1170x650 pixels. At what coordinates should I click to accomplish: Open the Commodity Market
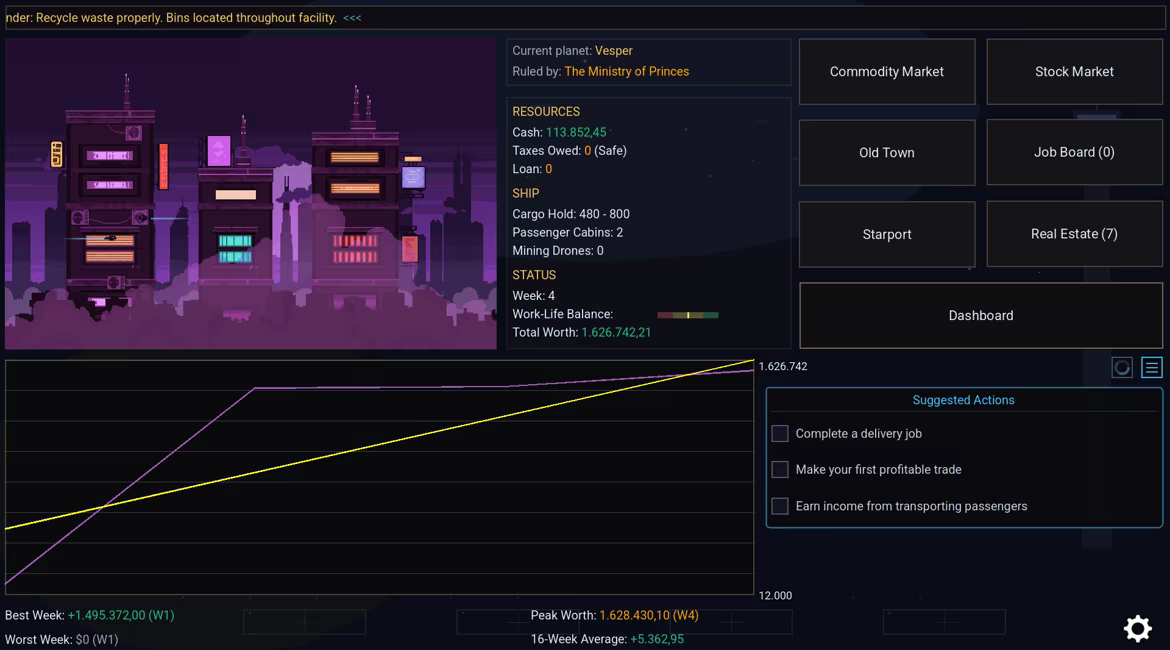tap(886, 72)
